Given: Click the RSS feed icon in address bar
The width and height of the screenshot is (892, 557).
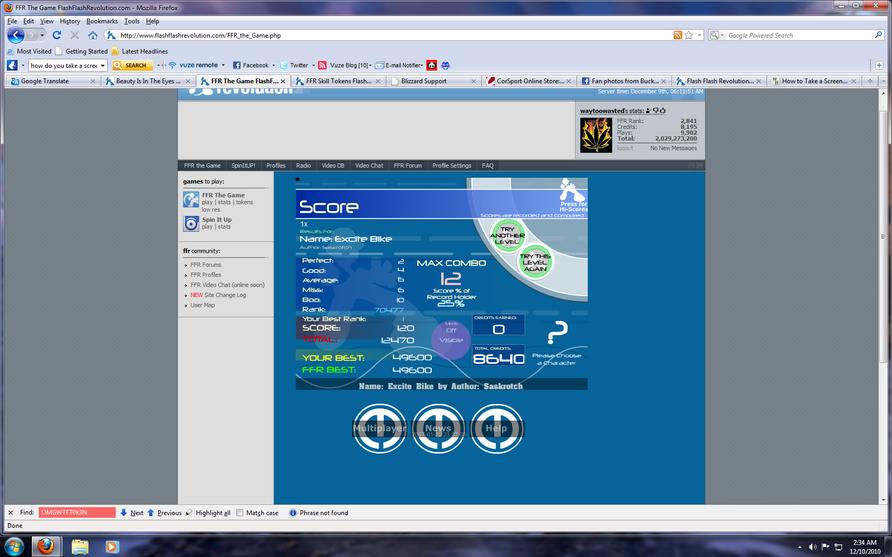Looking at the screenshot, I should click(x=678, y=35).
